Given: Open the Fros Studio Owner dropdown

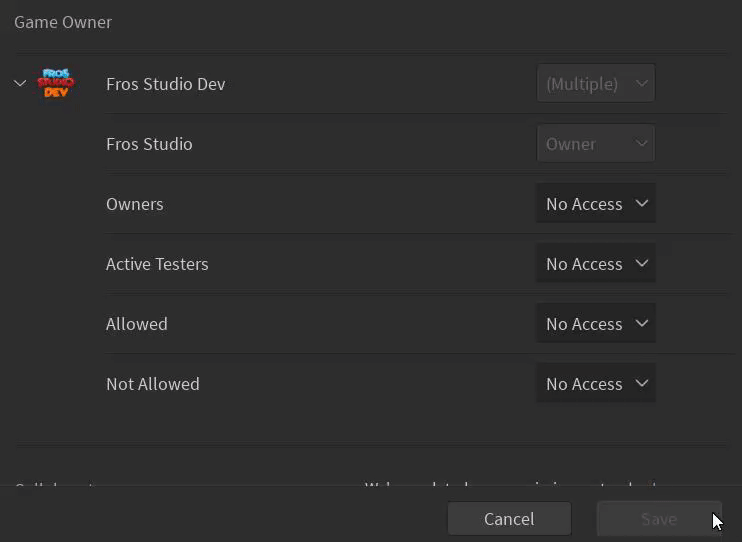Looking at the screenshot, I should click(x=595, y=143).
